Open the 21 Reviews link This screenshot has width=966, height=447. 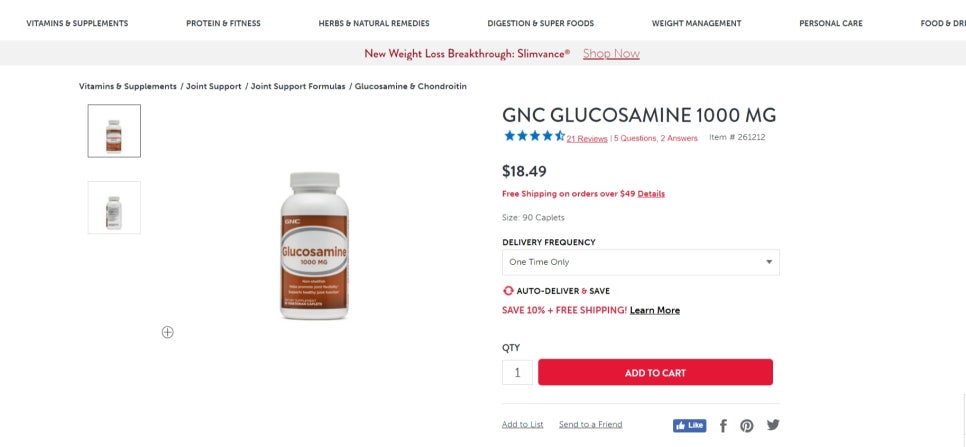587,139
